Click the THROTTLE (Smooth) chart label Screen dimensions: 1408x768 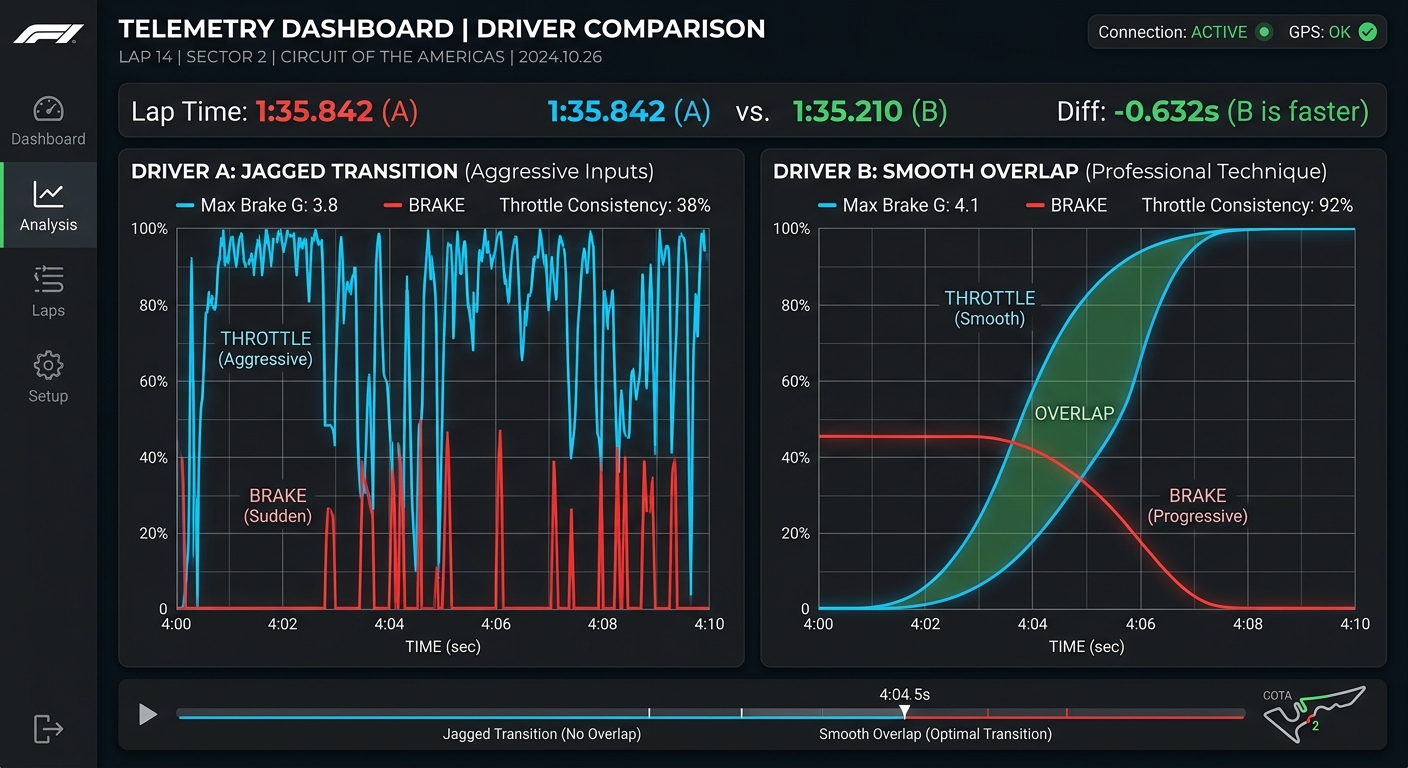[990, 308]
